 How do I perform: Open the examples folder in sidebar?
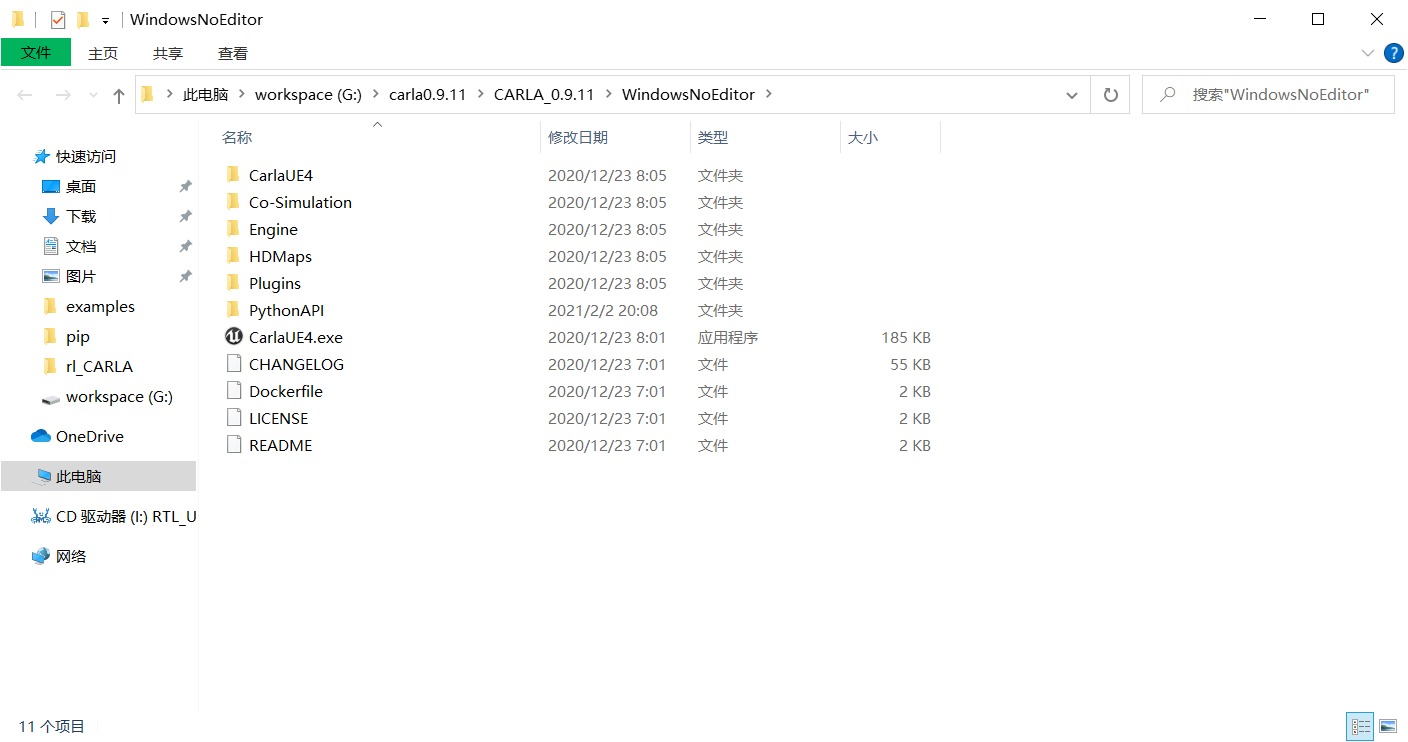tap(100, 307)
